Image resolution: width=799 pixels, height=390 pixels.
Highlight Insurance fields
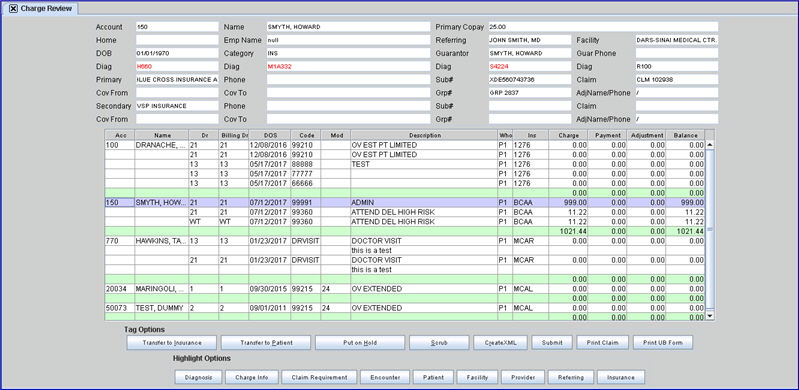tap(621, 377)
